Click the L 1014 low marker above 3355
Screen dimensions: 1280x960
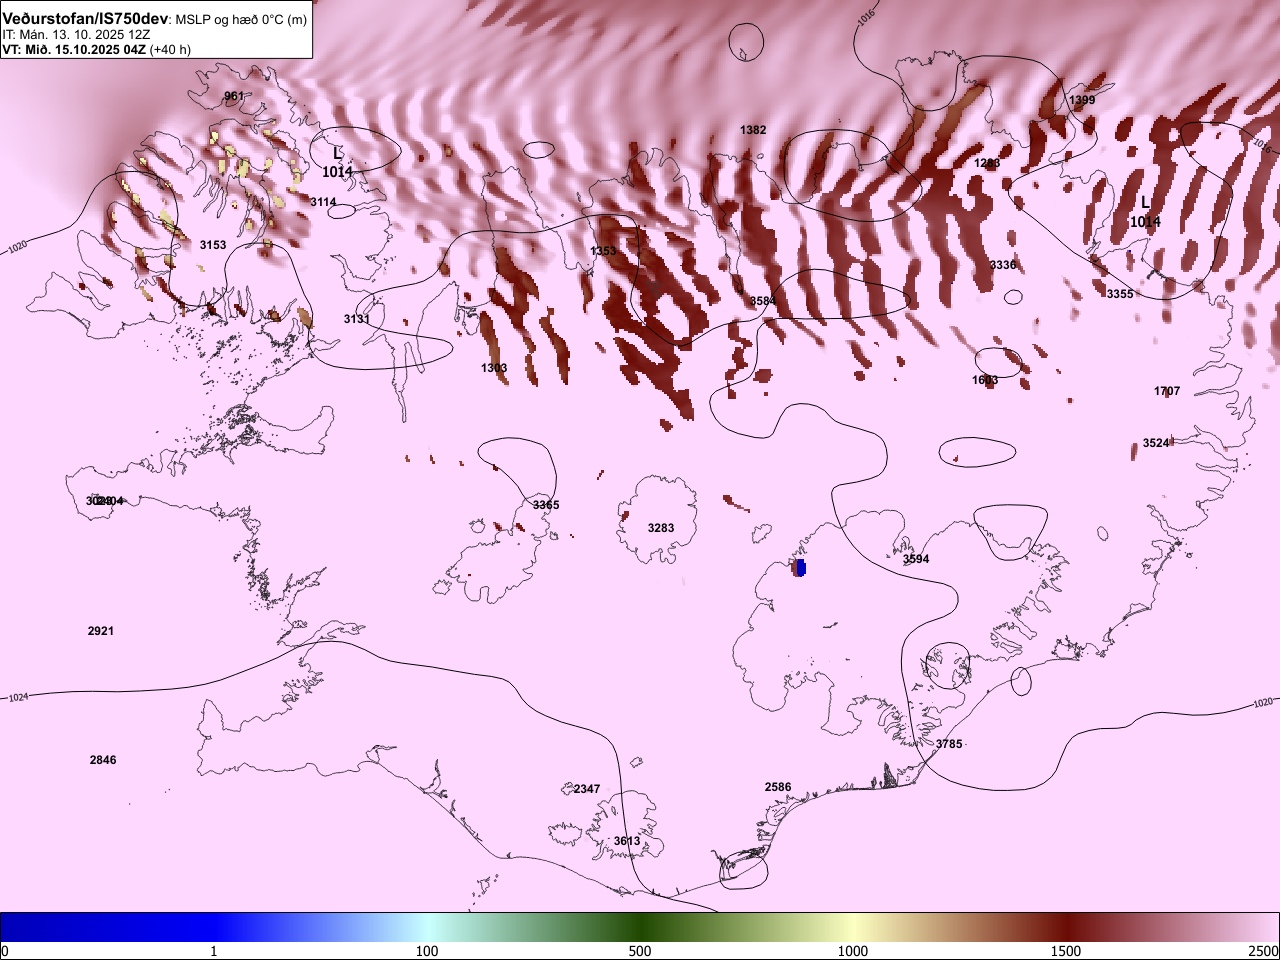pos(1145,212)
